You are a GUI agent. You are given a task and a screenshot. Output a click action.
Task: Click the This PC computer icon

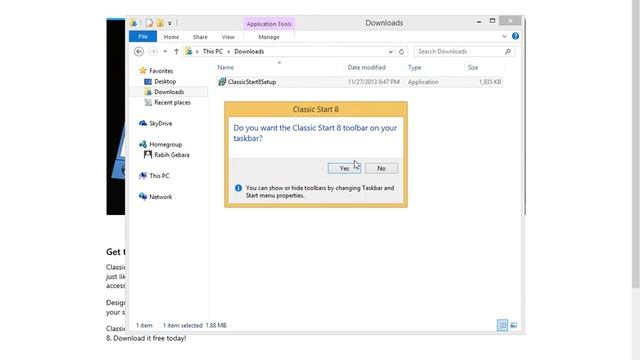[142, 176]
